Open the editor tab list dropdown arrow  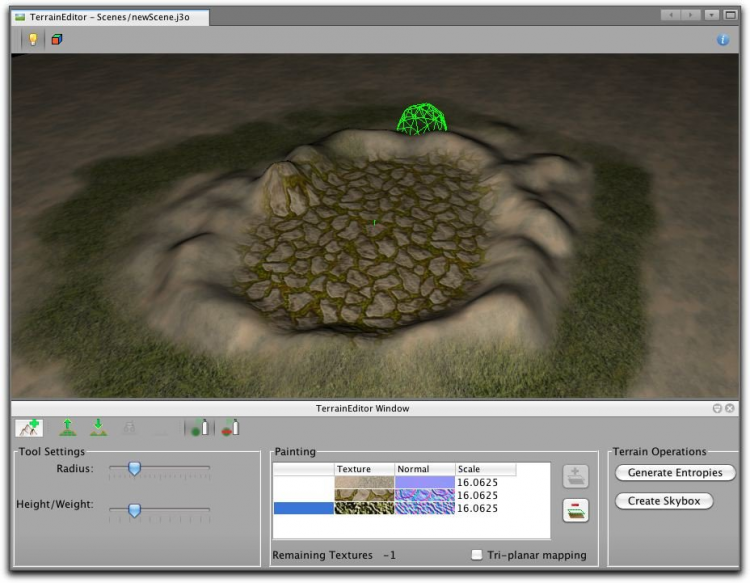point(711,16)
